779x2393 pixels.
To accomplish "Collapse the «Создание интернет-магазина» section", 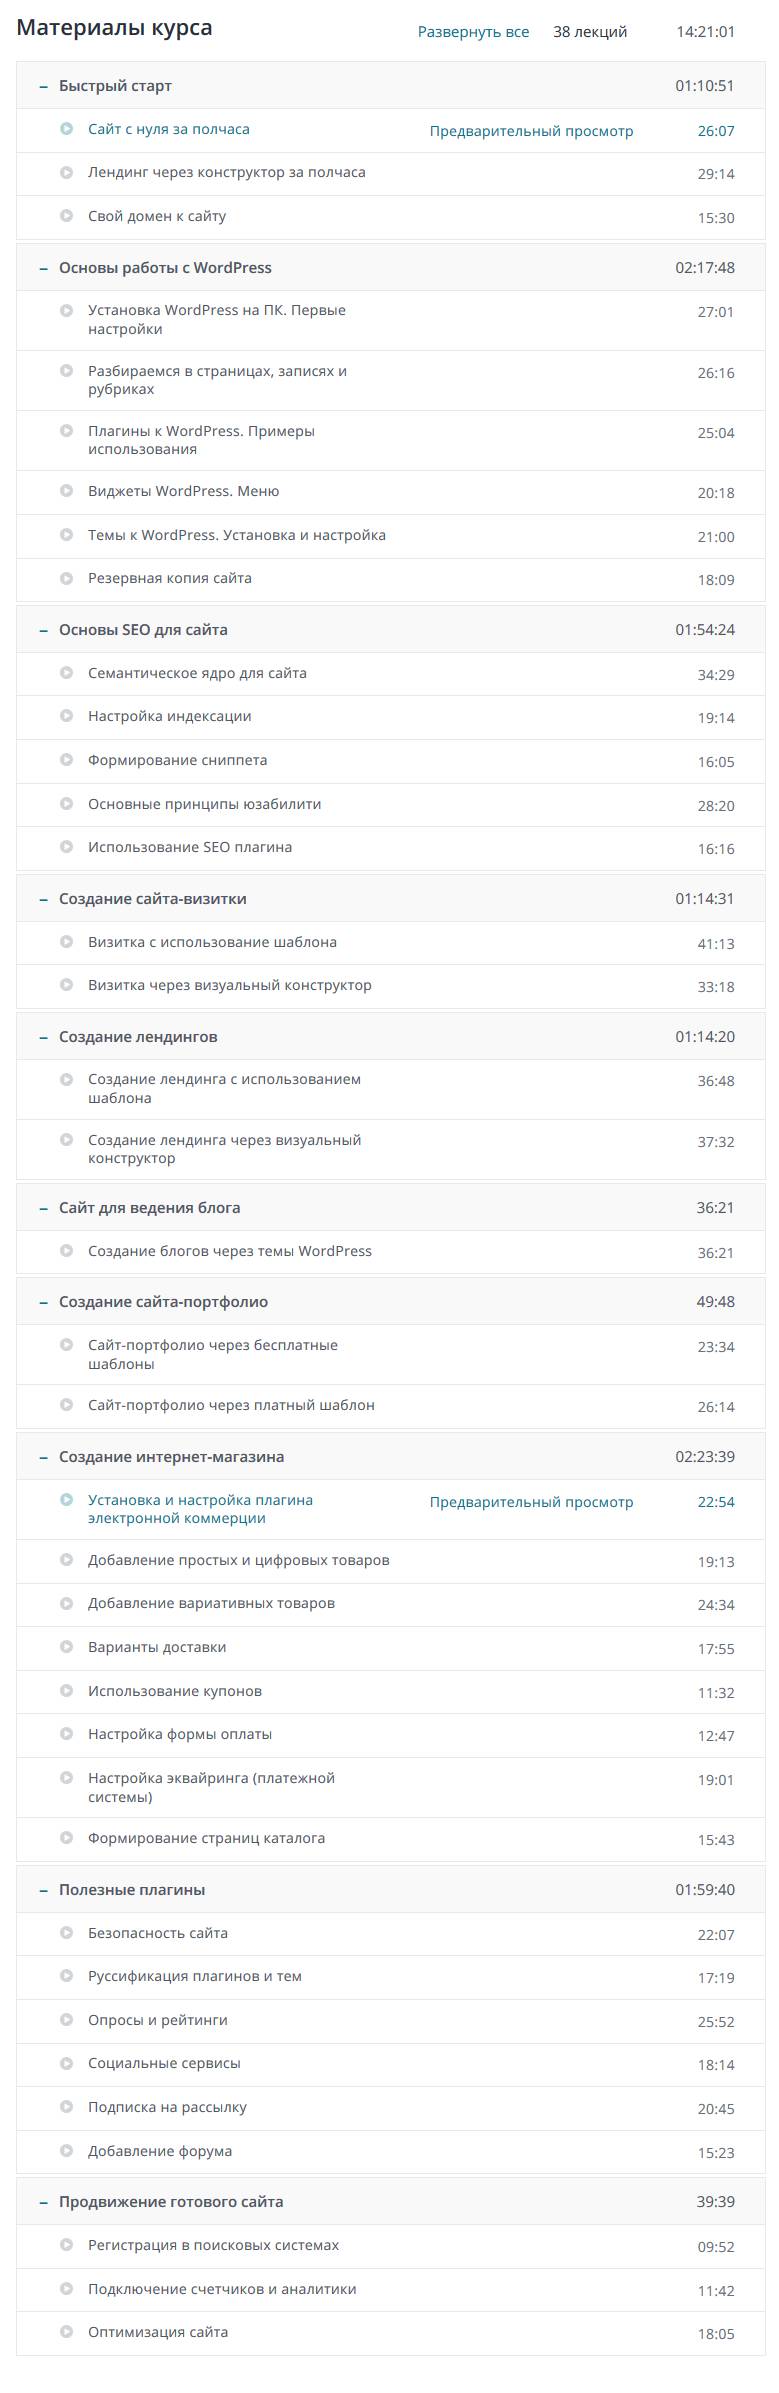I will pos(42,1456).
